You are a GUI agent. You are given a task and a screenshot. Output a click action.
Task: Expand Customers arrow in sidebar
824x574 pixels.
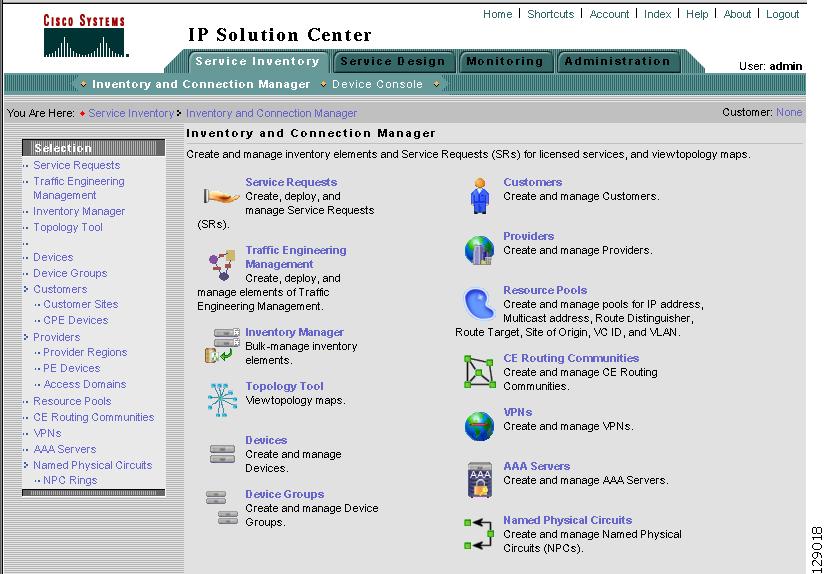click(x=26, y=289)
